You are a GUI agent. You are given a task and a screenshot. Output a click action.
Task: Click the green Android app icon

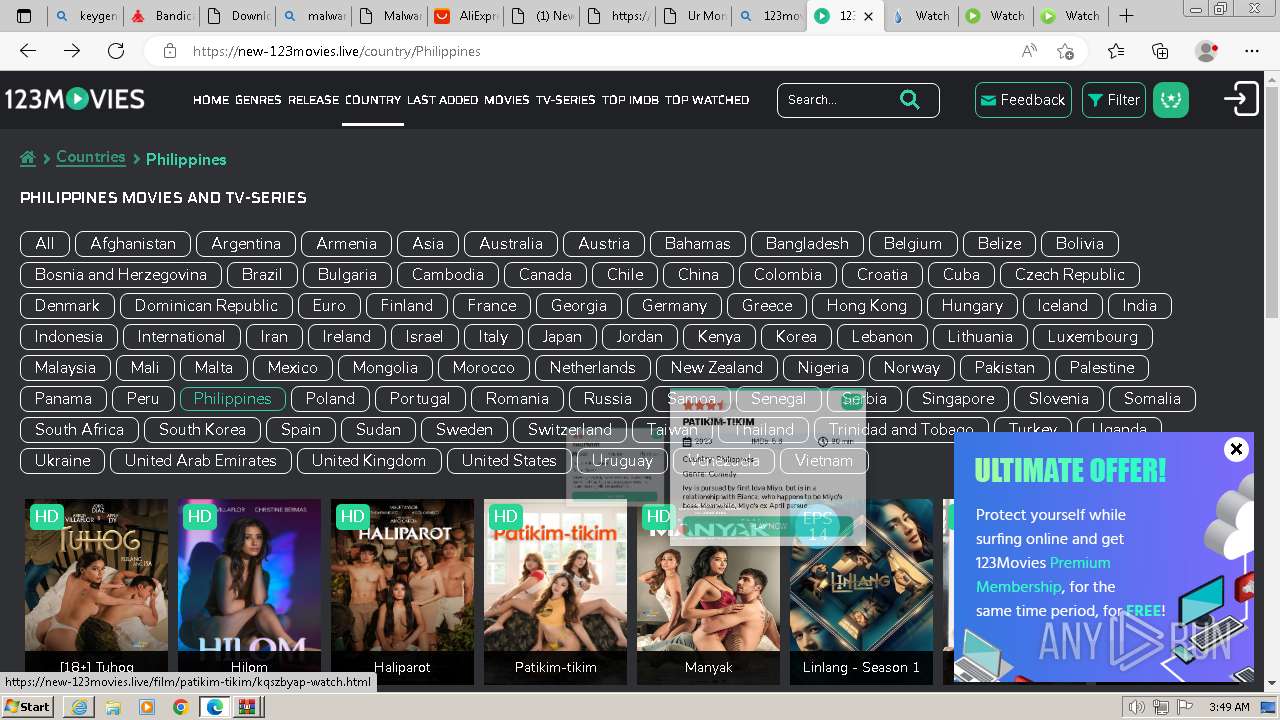1171,100
